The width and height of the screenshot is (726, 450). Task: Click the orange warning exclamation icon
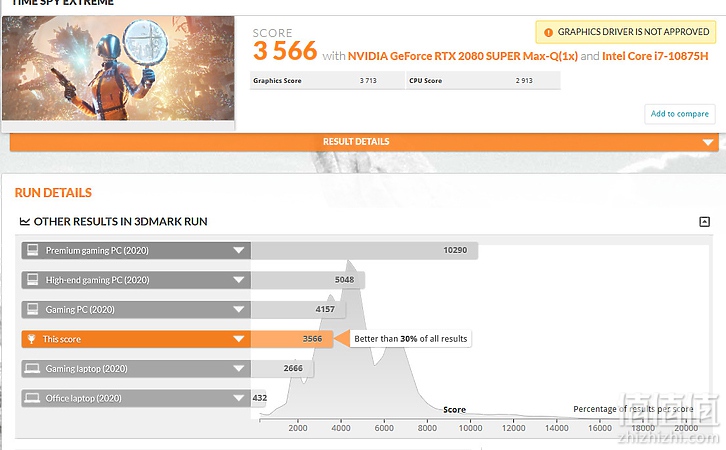point(548,32)
